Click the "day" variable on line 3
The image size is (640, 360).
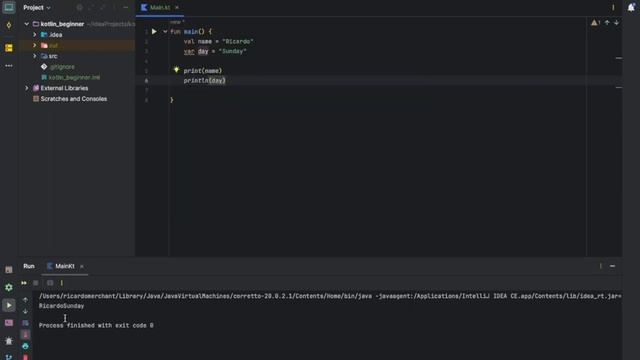point(203,51)
